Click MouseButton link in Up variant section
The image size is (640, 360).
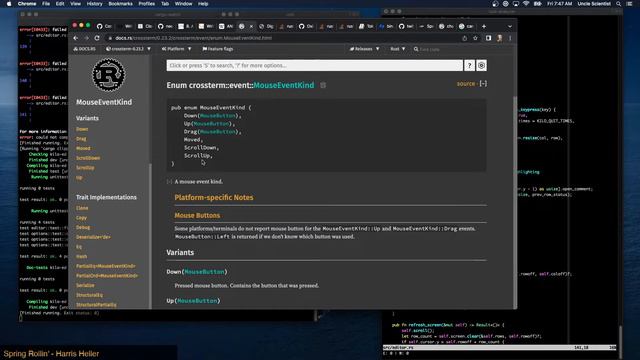197,301
